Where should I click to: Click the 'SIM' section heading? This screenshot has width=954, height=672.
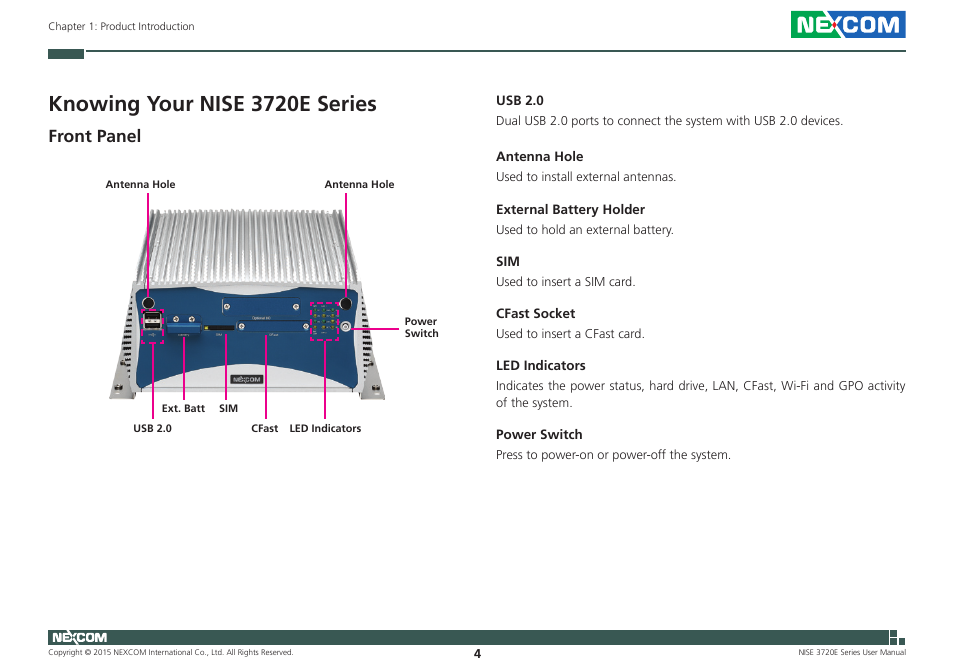507,262
